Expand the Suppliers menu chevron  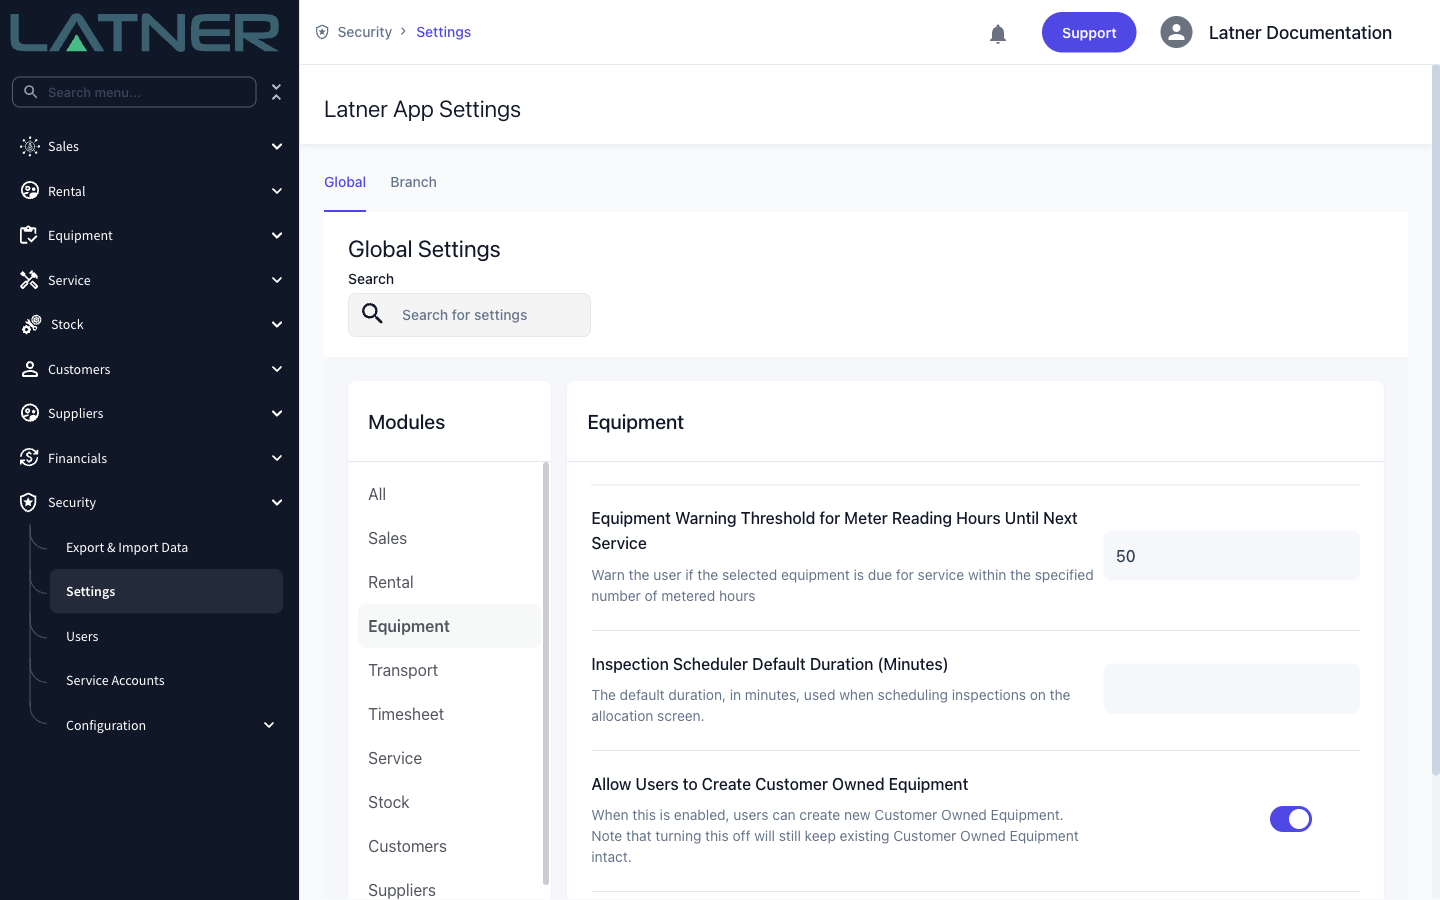(277, 413)
